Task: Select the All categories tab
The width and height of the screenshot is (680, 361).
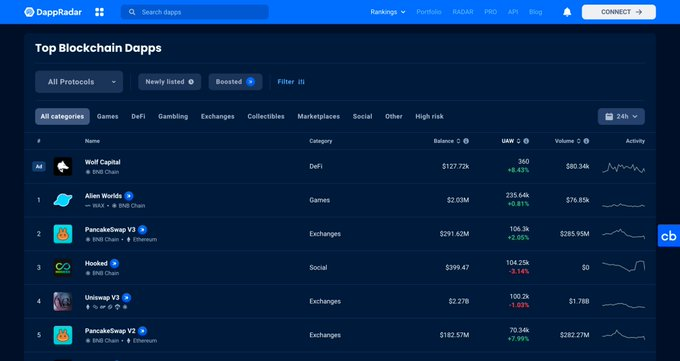Action: point(62,116)
